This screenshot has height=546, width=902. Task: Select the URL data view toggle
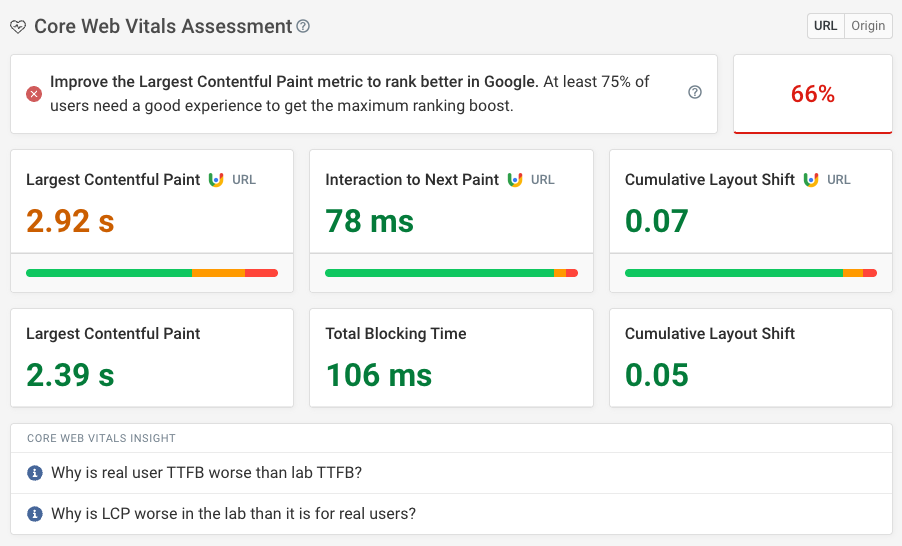click(x=825, y=26)
